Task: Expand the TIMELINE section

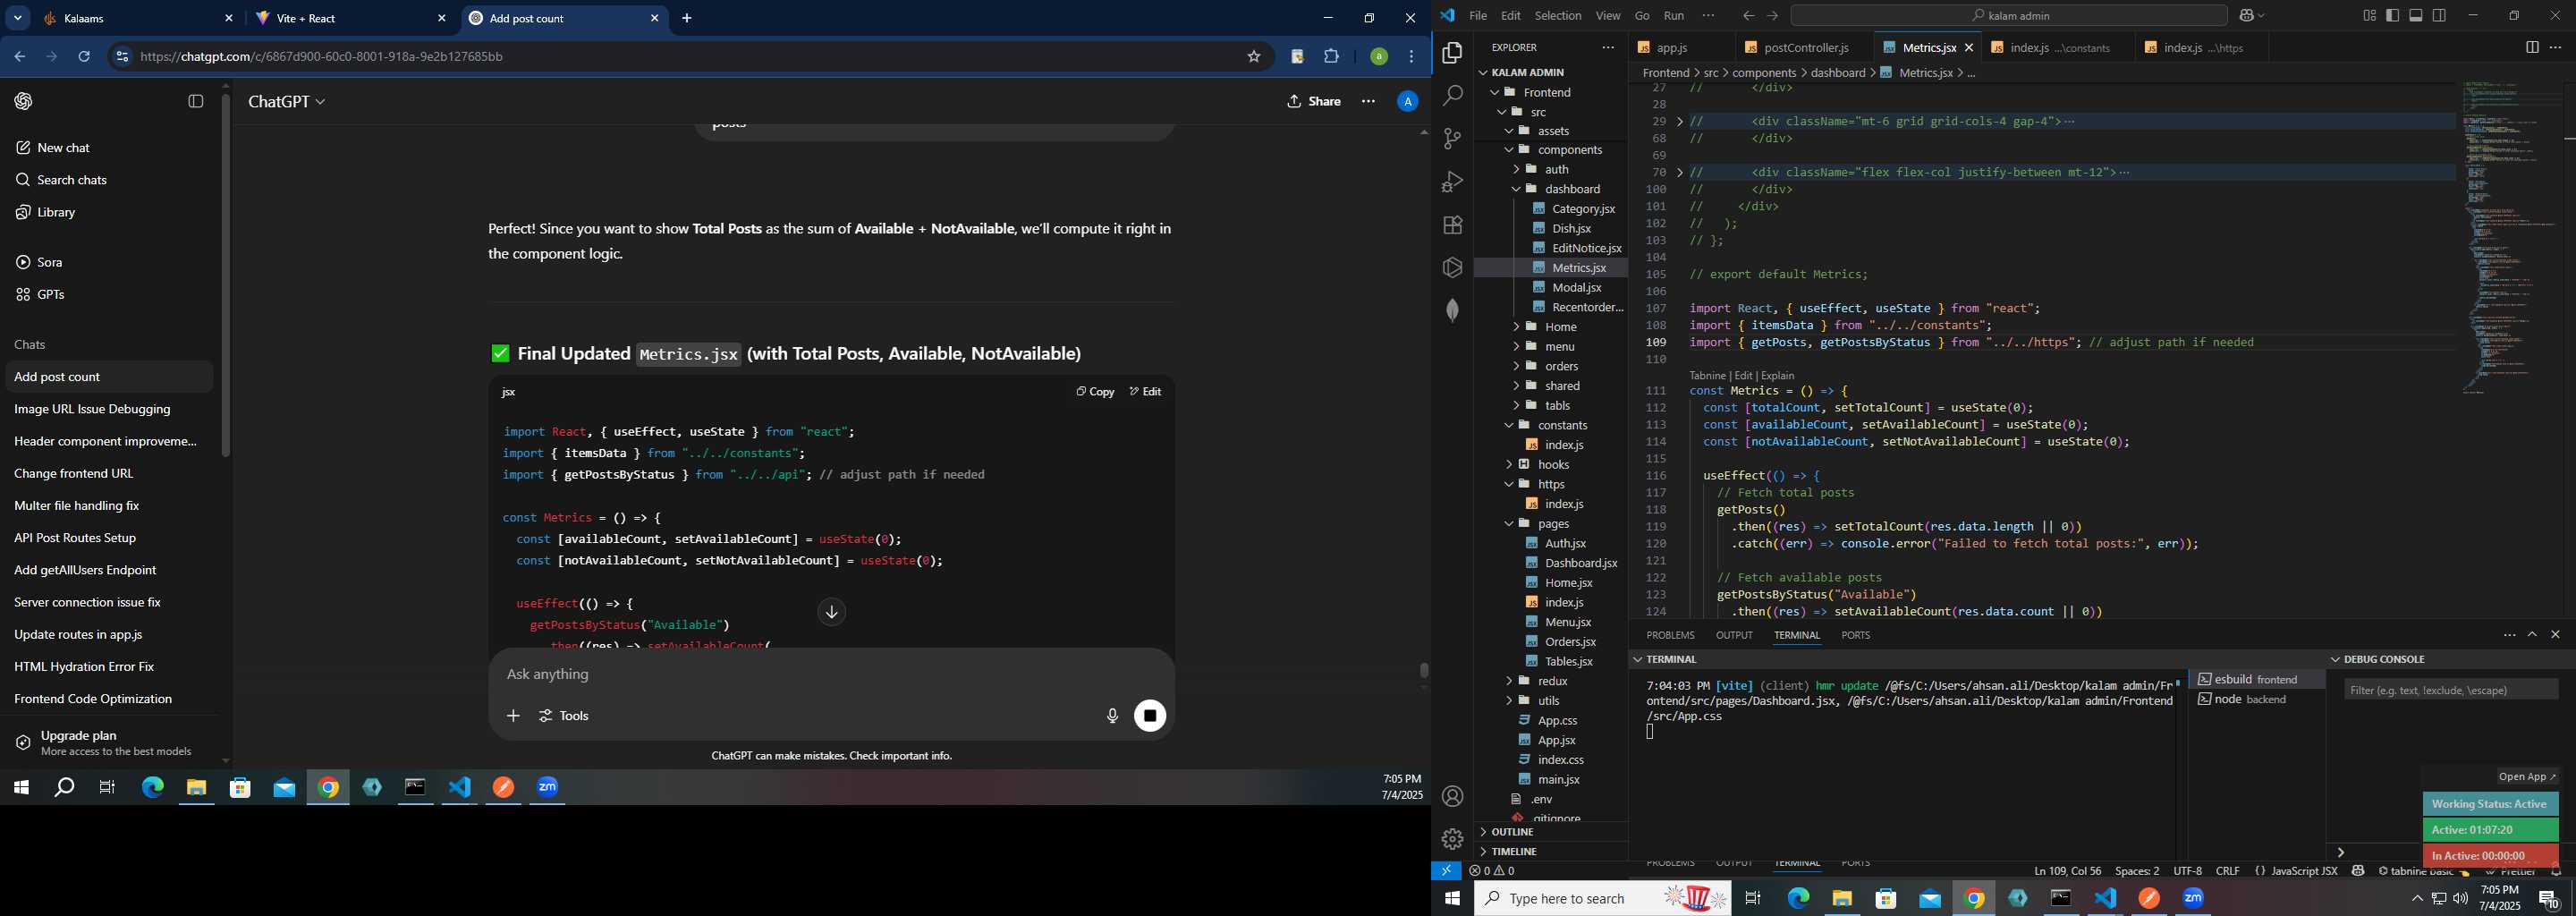Action: (x=1513, y=852)
